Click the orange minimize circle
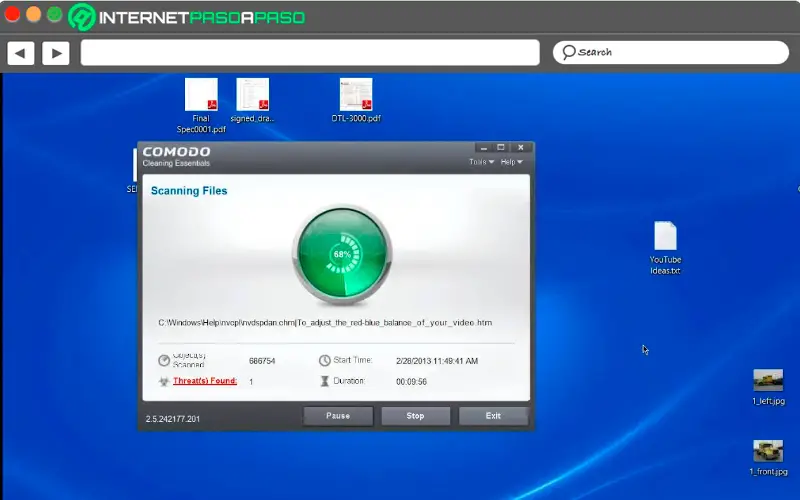The height and width of the screenshot is (500, 800). [33, 14]
